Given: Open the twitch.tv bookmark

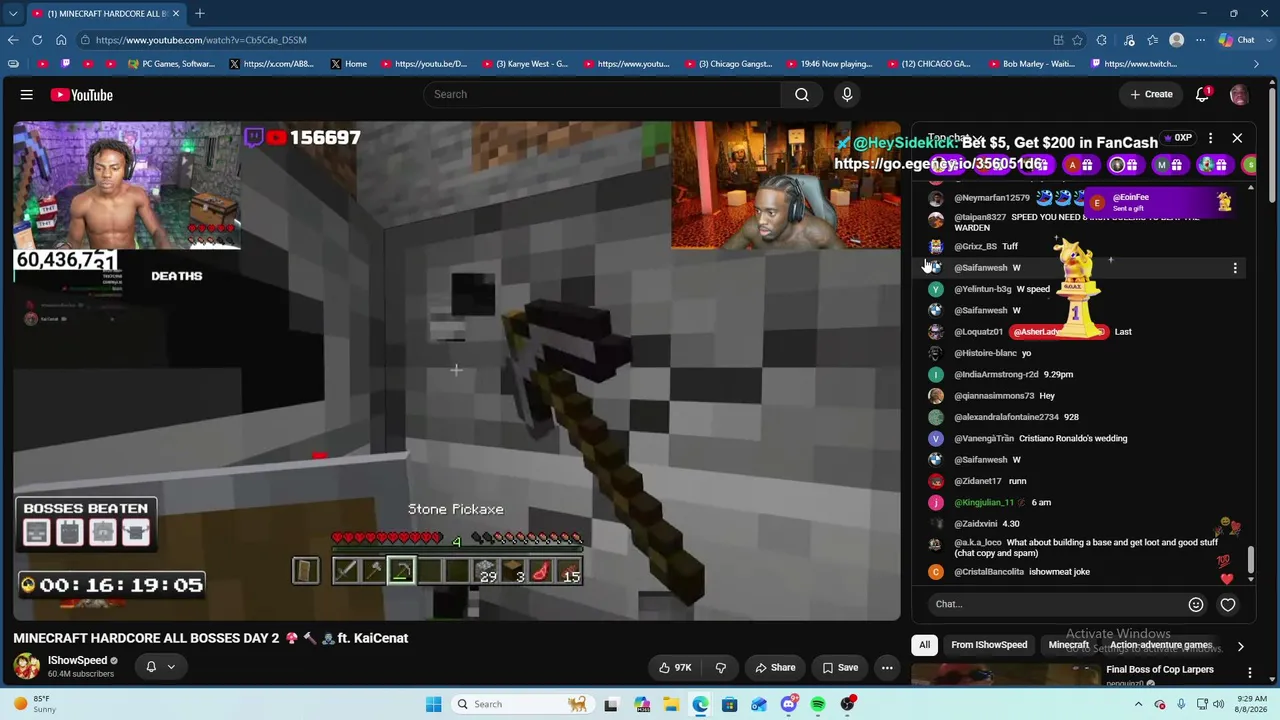Looking at the screenshot, I should pos(1134,64).
